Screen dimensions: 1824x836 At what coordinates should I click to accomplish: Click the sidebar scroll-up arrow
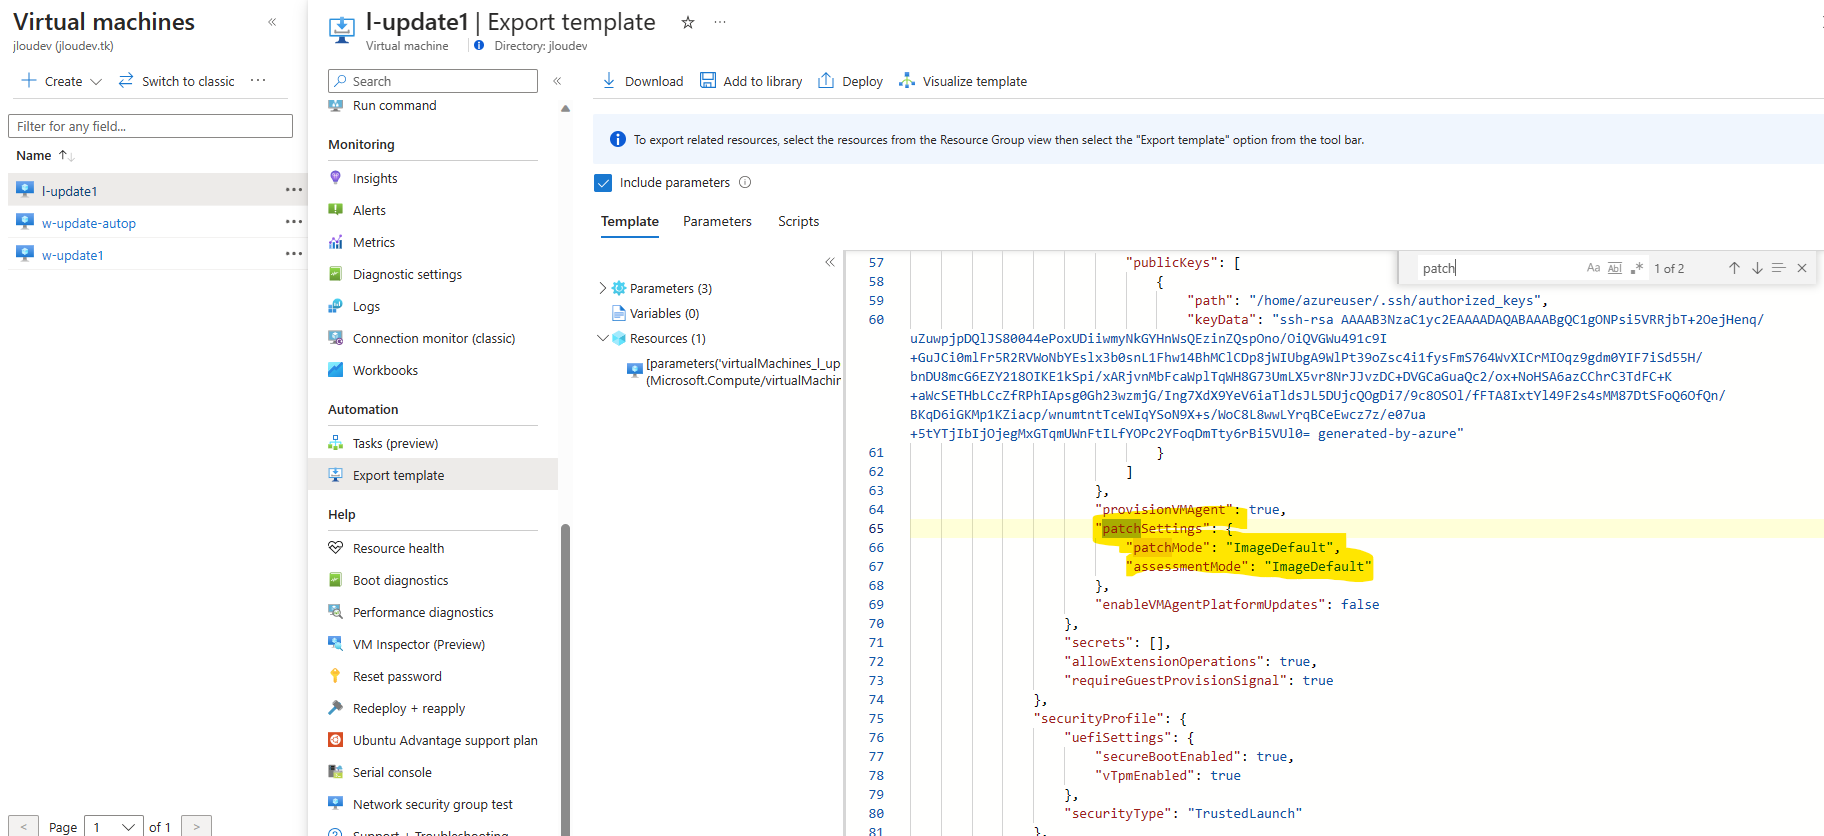click(x=565, y=108)
